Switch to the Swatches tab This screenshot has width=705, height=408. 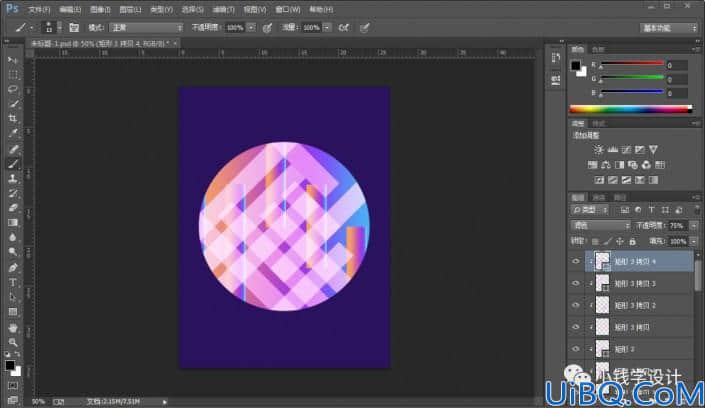(598, 49)
